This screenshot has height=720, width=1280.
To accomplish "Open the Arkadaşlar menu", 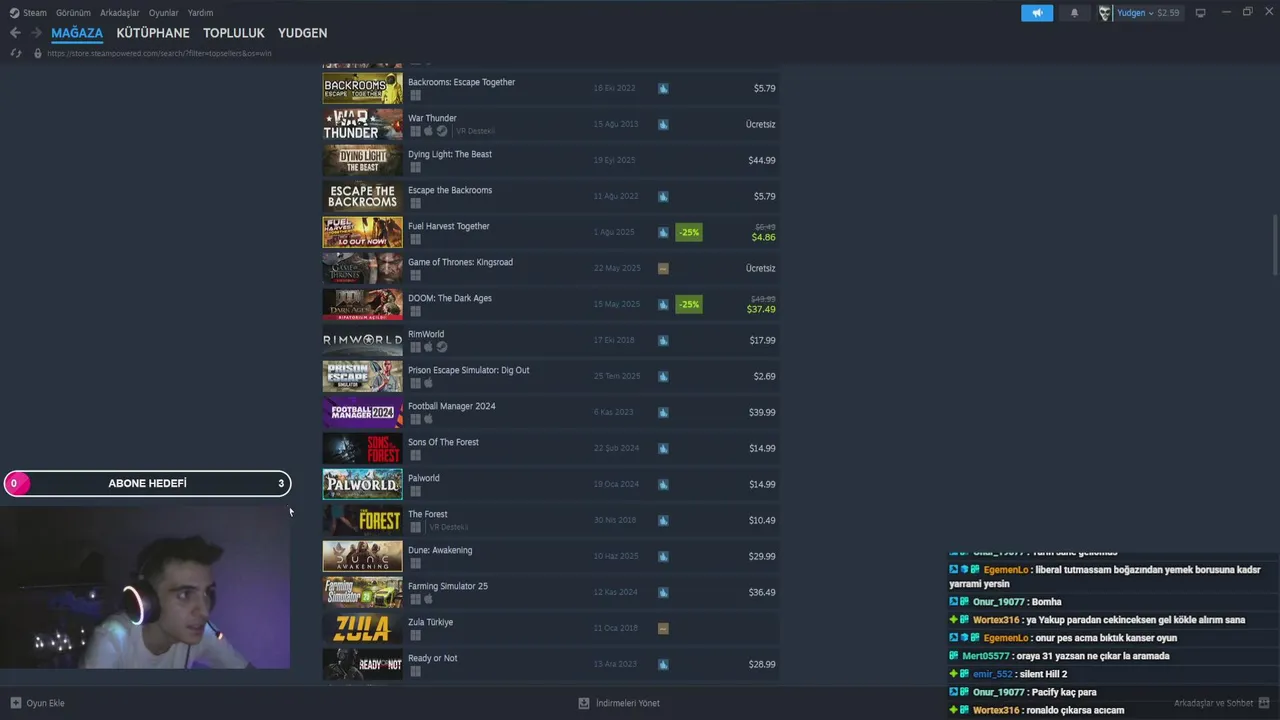I will [120, 13].
